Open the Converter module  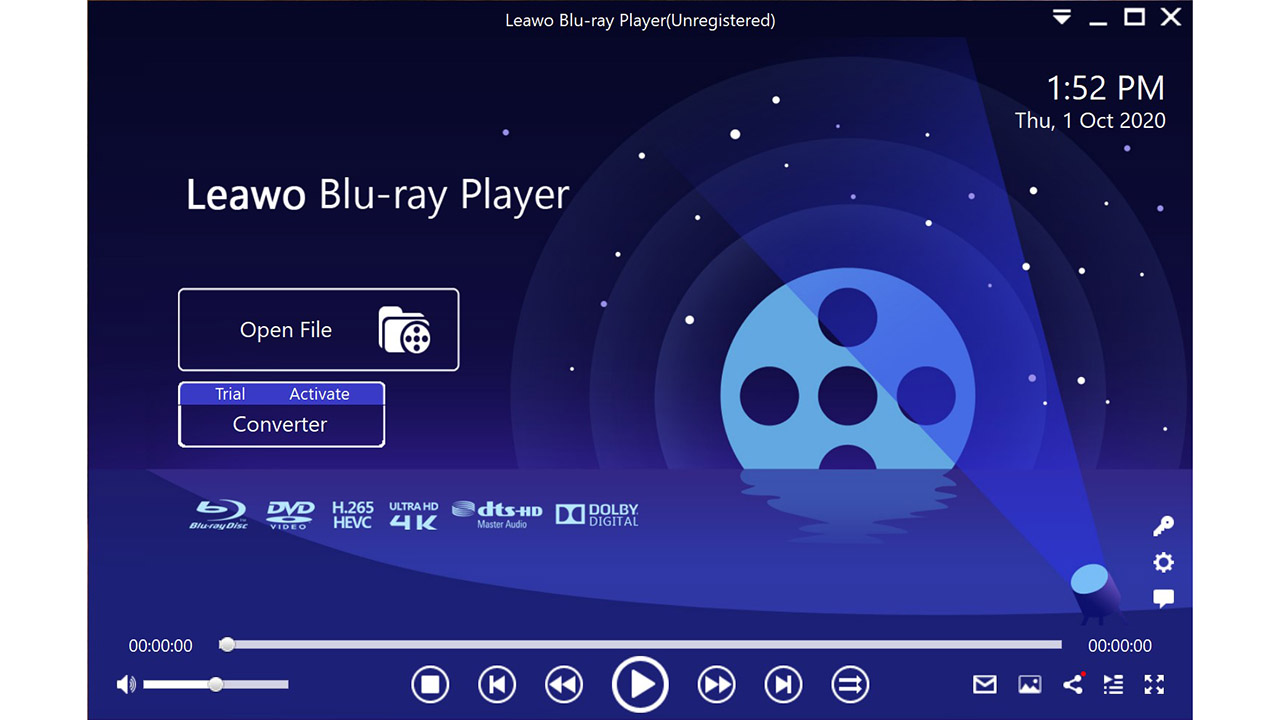(281, 425)
